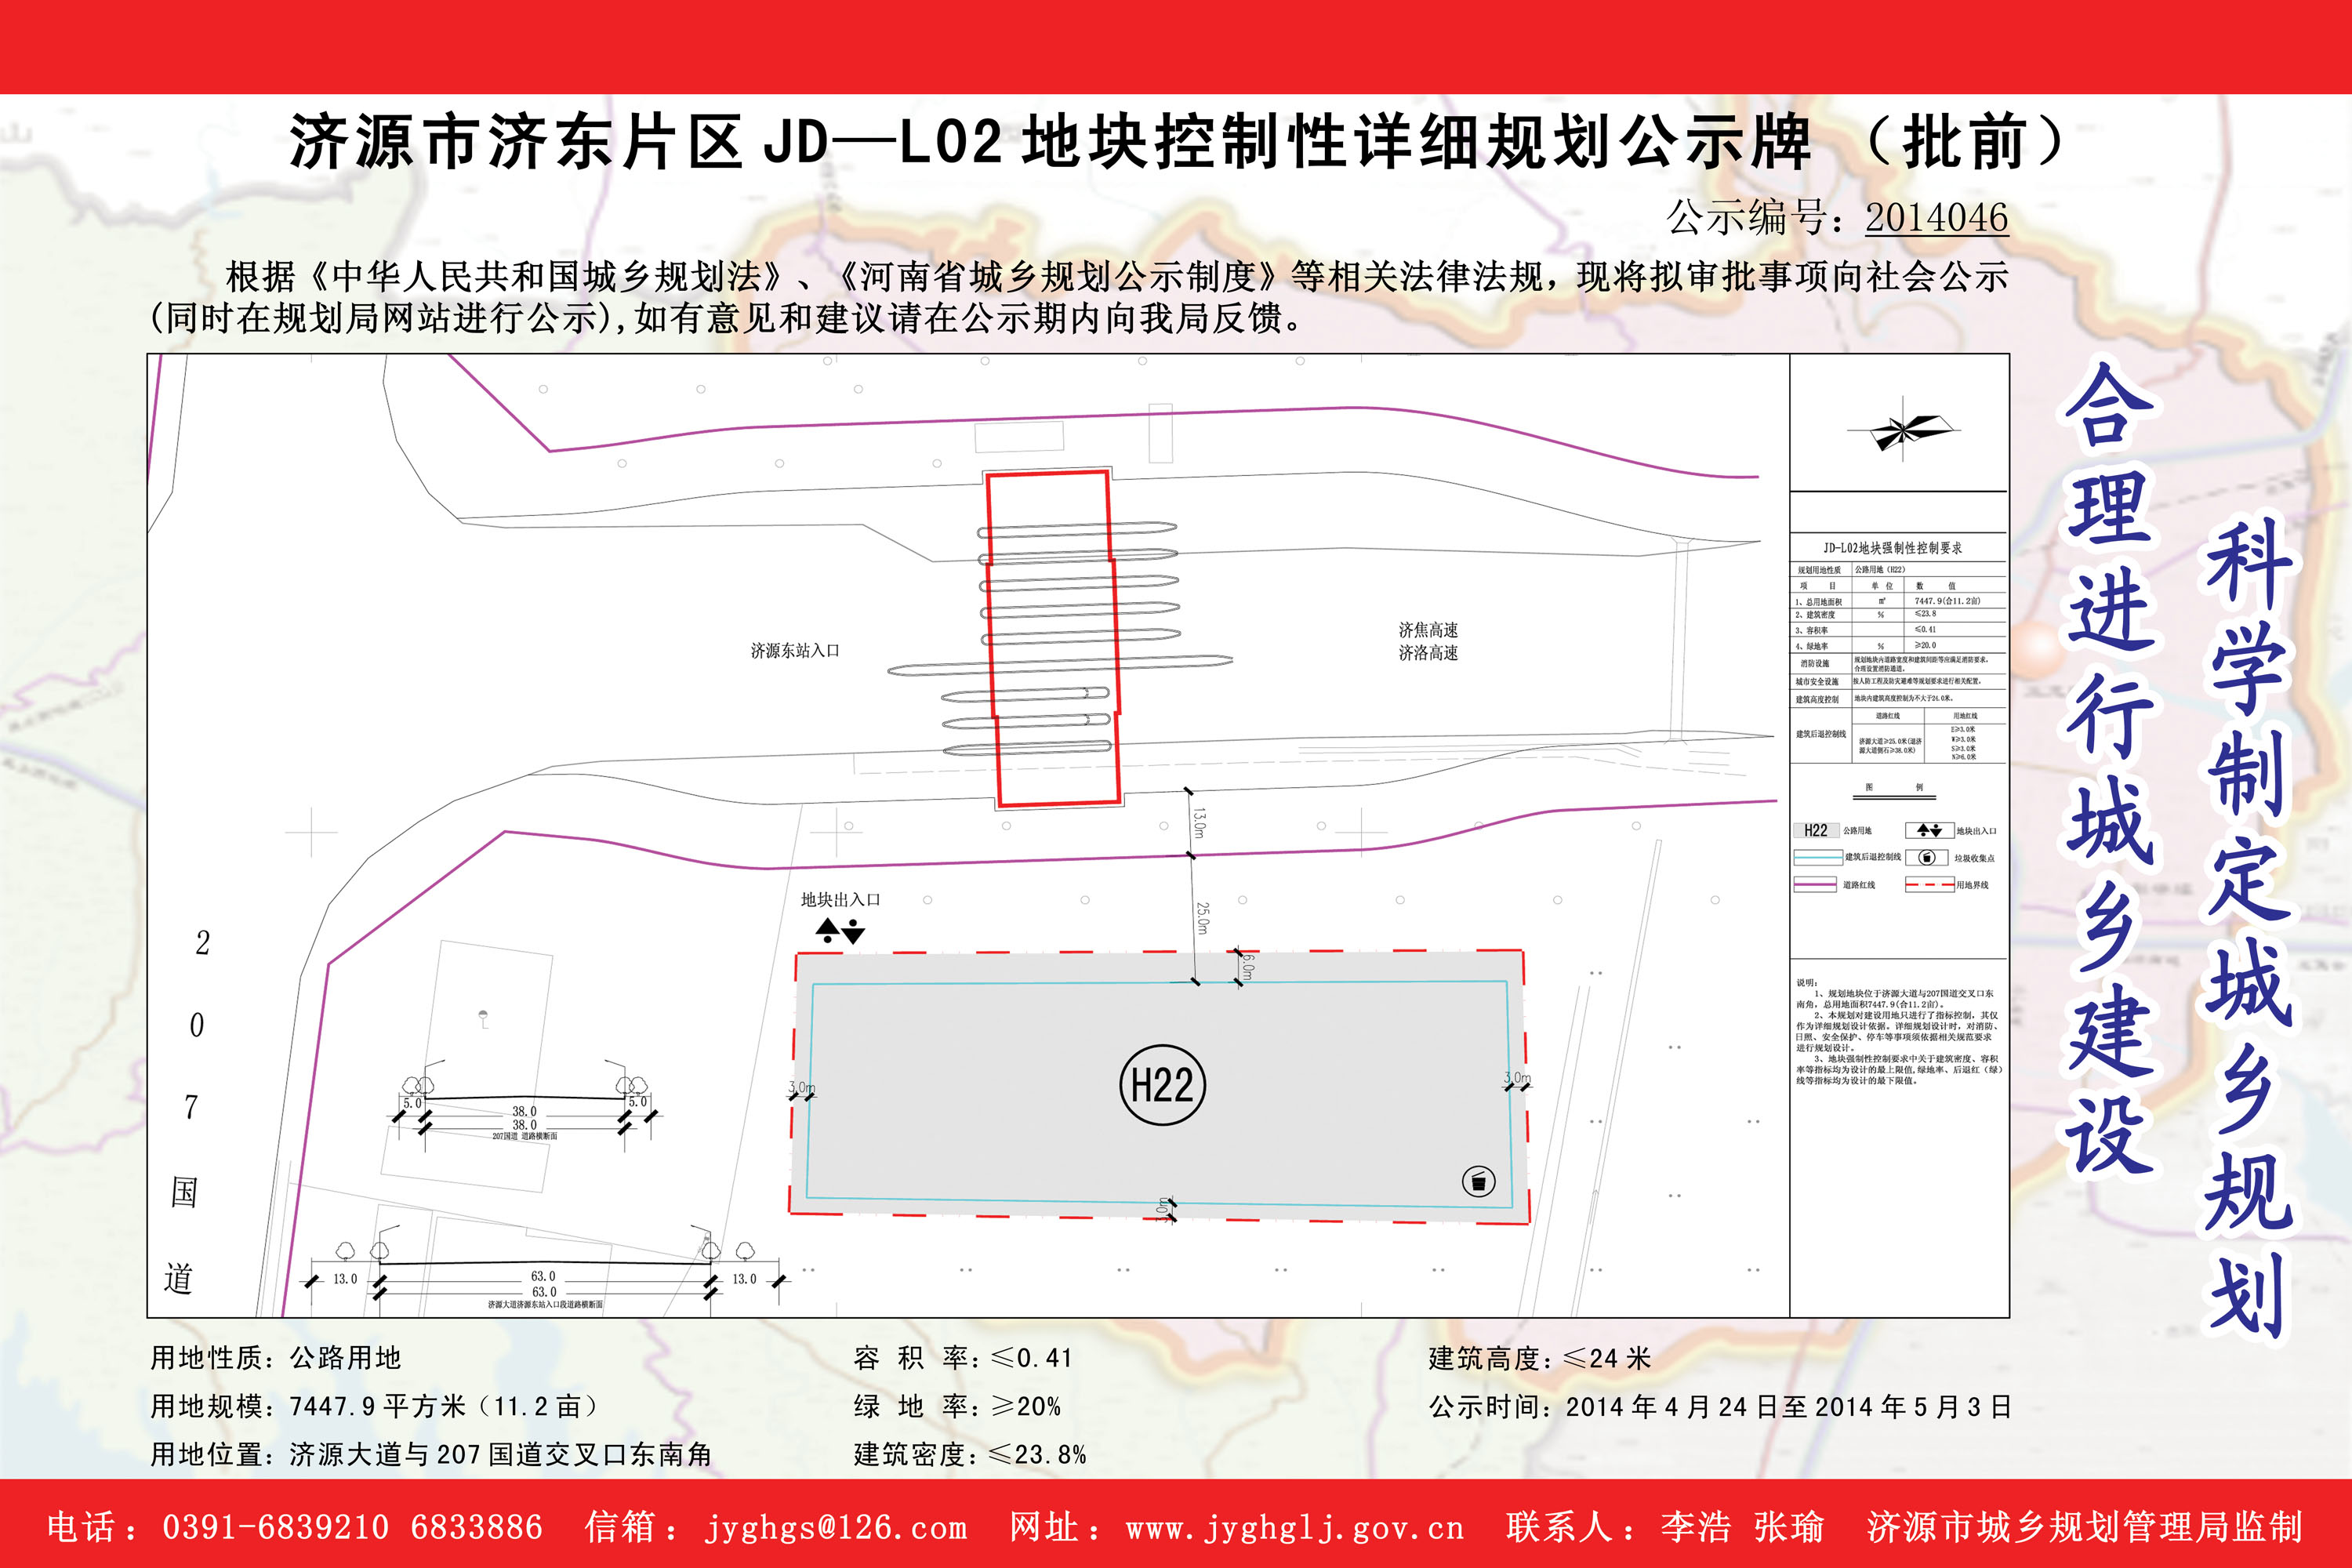Click the 25.0m setback dimension label
Viewport: 2352px width, 1568px height.
tap(1203, 918)
